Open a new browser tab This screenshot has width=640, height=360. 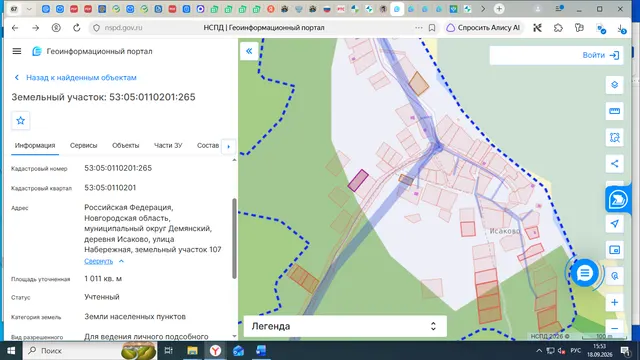(x=499, y=9)
